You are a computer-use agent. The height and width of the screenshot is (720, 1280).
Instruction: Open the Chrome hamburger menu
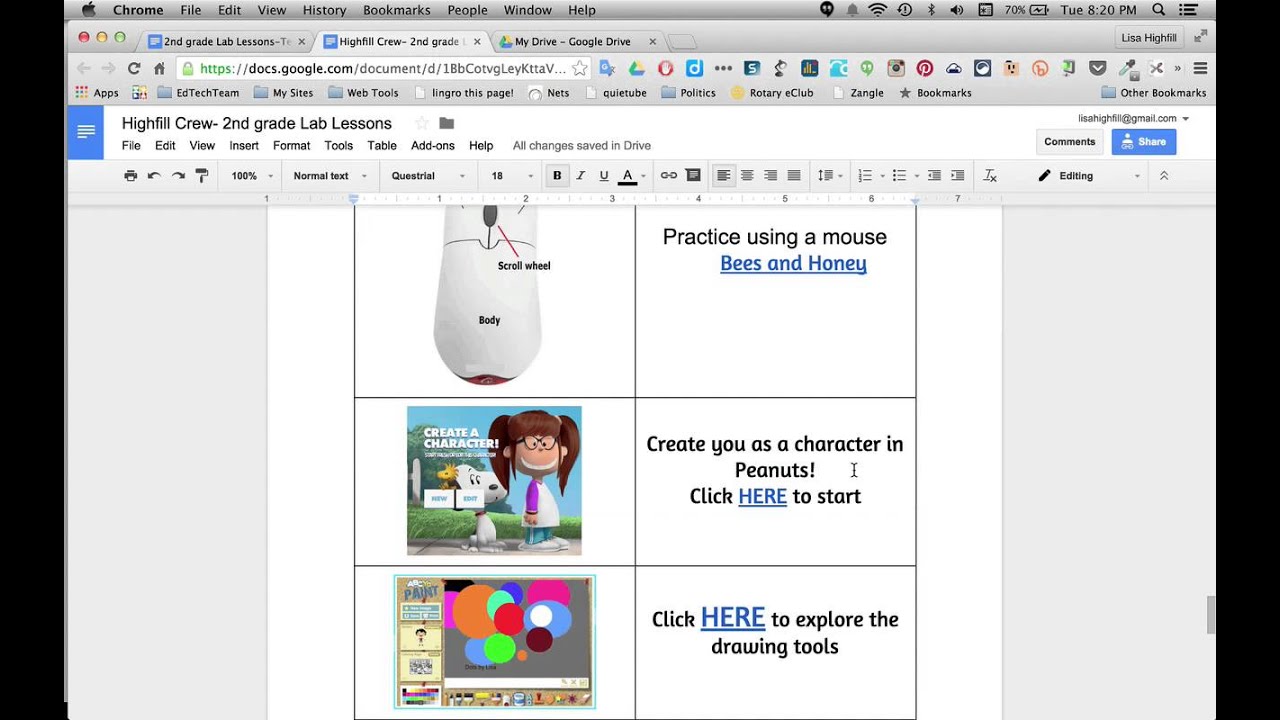coord(1200,68)
